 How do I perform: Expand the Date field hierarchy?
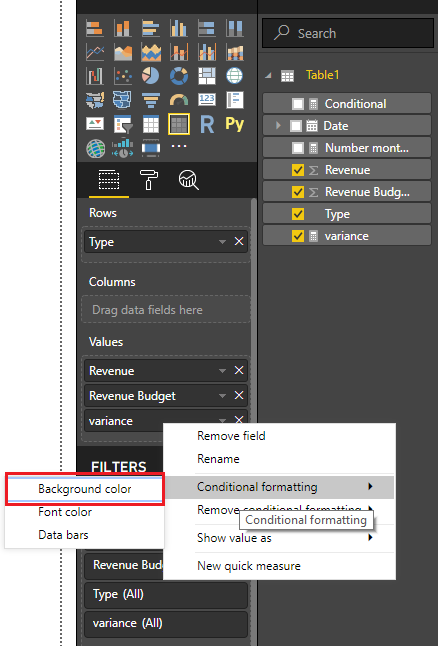point(278,125)
